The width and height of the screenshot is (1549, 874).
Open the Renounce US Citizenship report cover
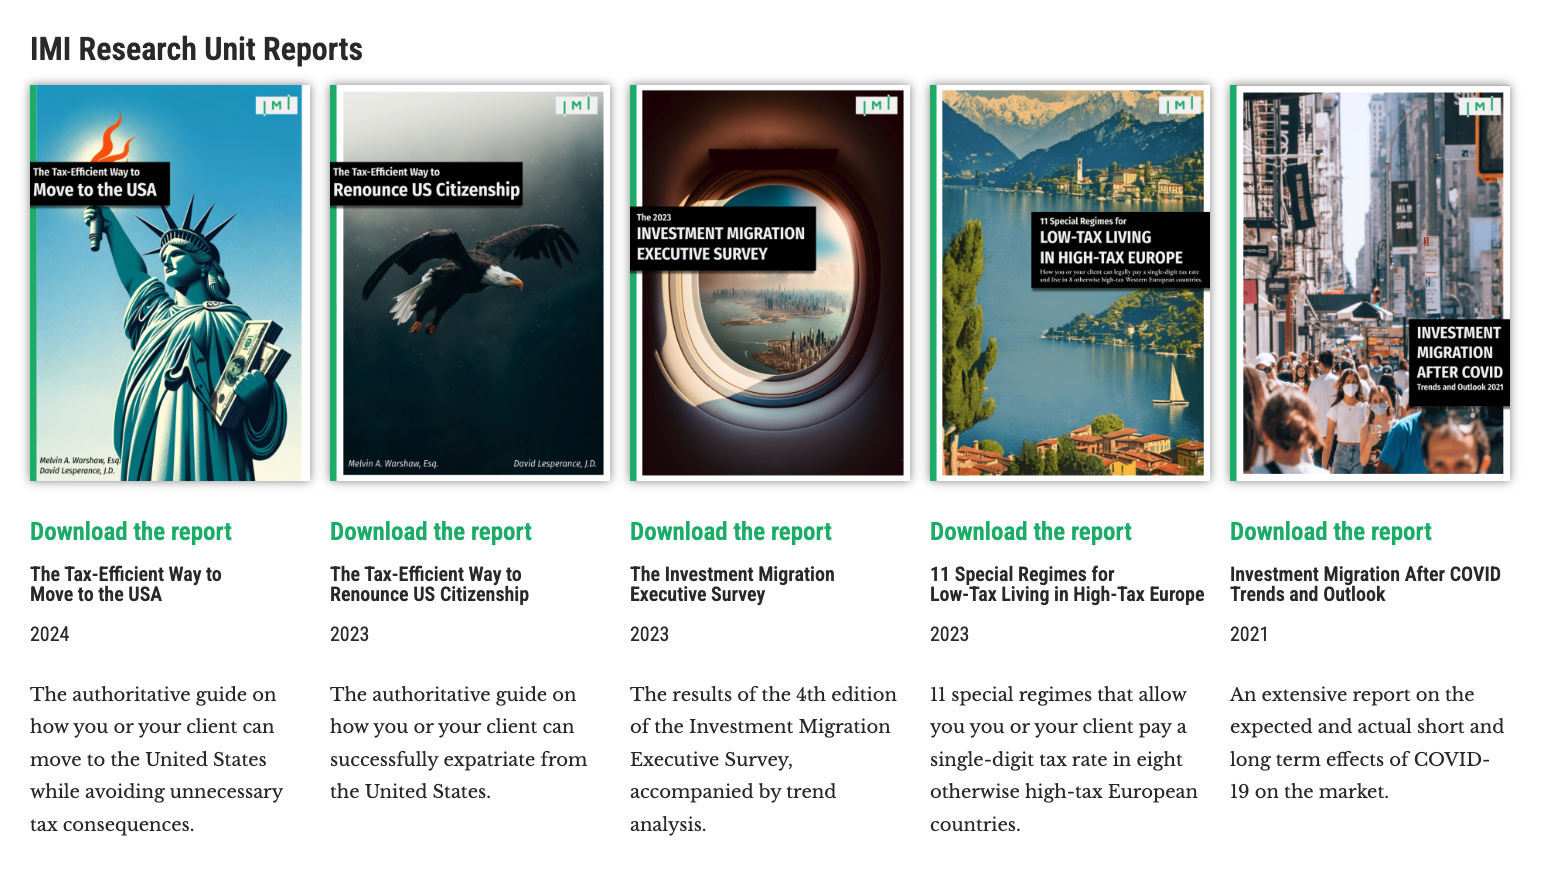(470, 283)
